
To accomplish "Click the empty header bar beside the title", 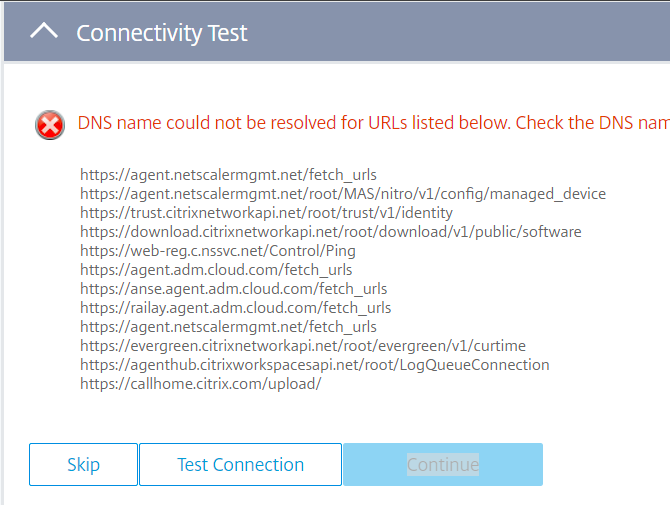I will click(460, 33).
